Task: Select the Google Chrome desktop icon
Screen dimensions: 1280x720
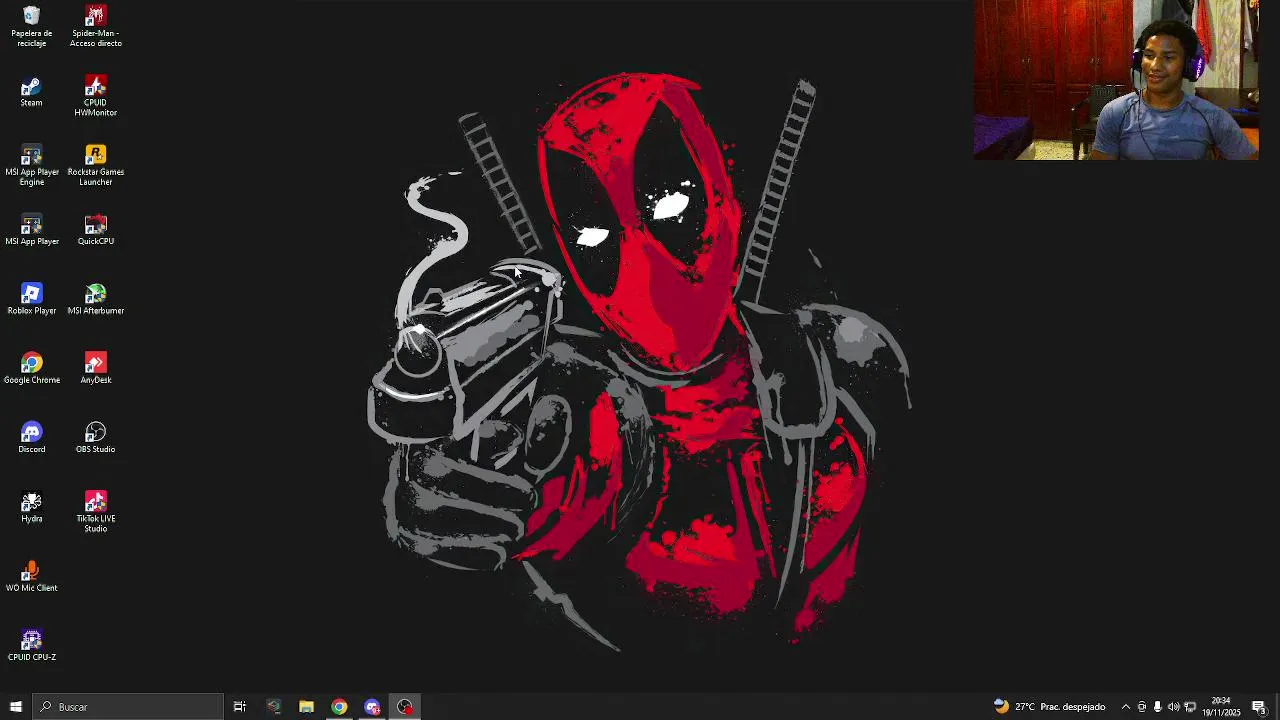Action: [31, 368]
